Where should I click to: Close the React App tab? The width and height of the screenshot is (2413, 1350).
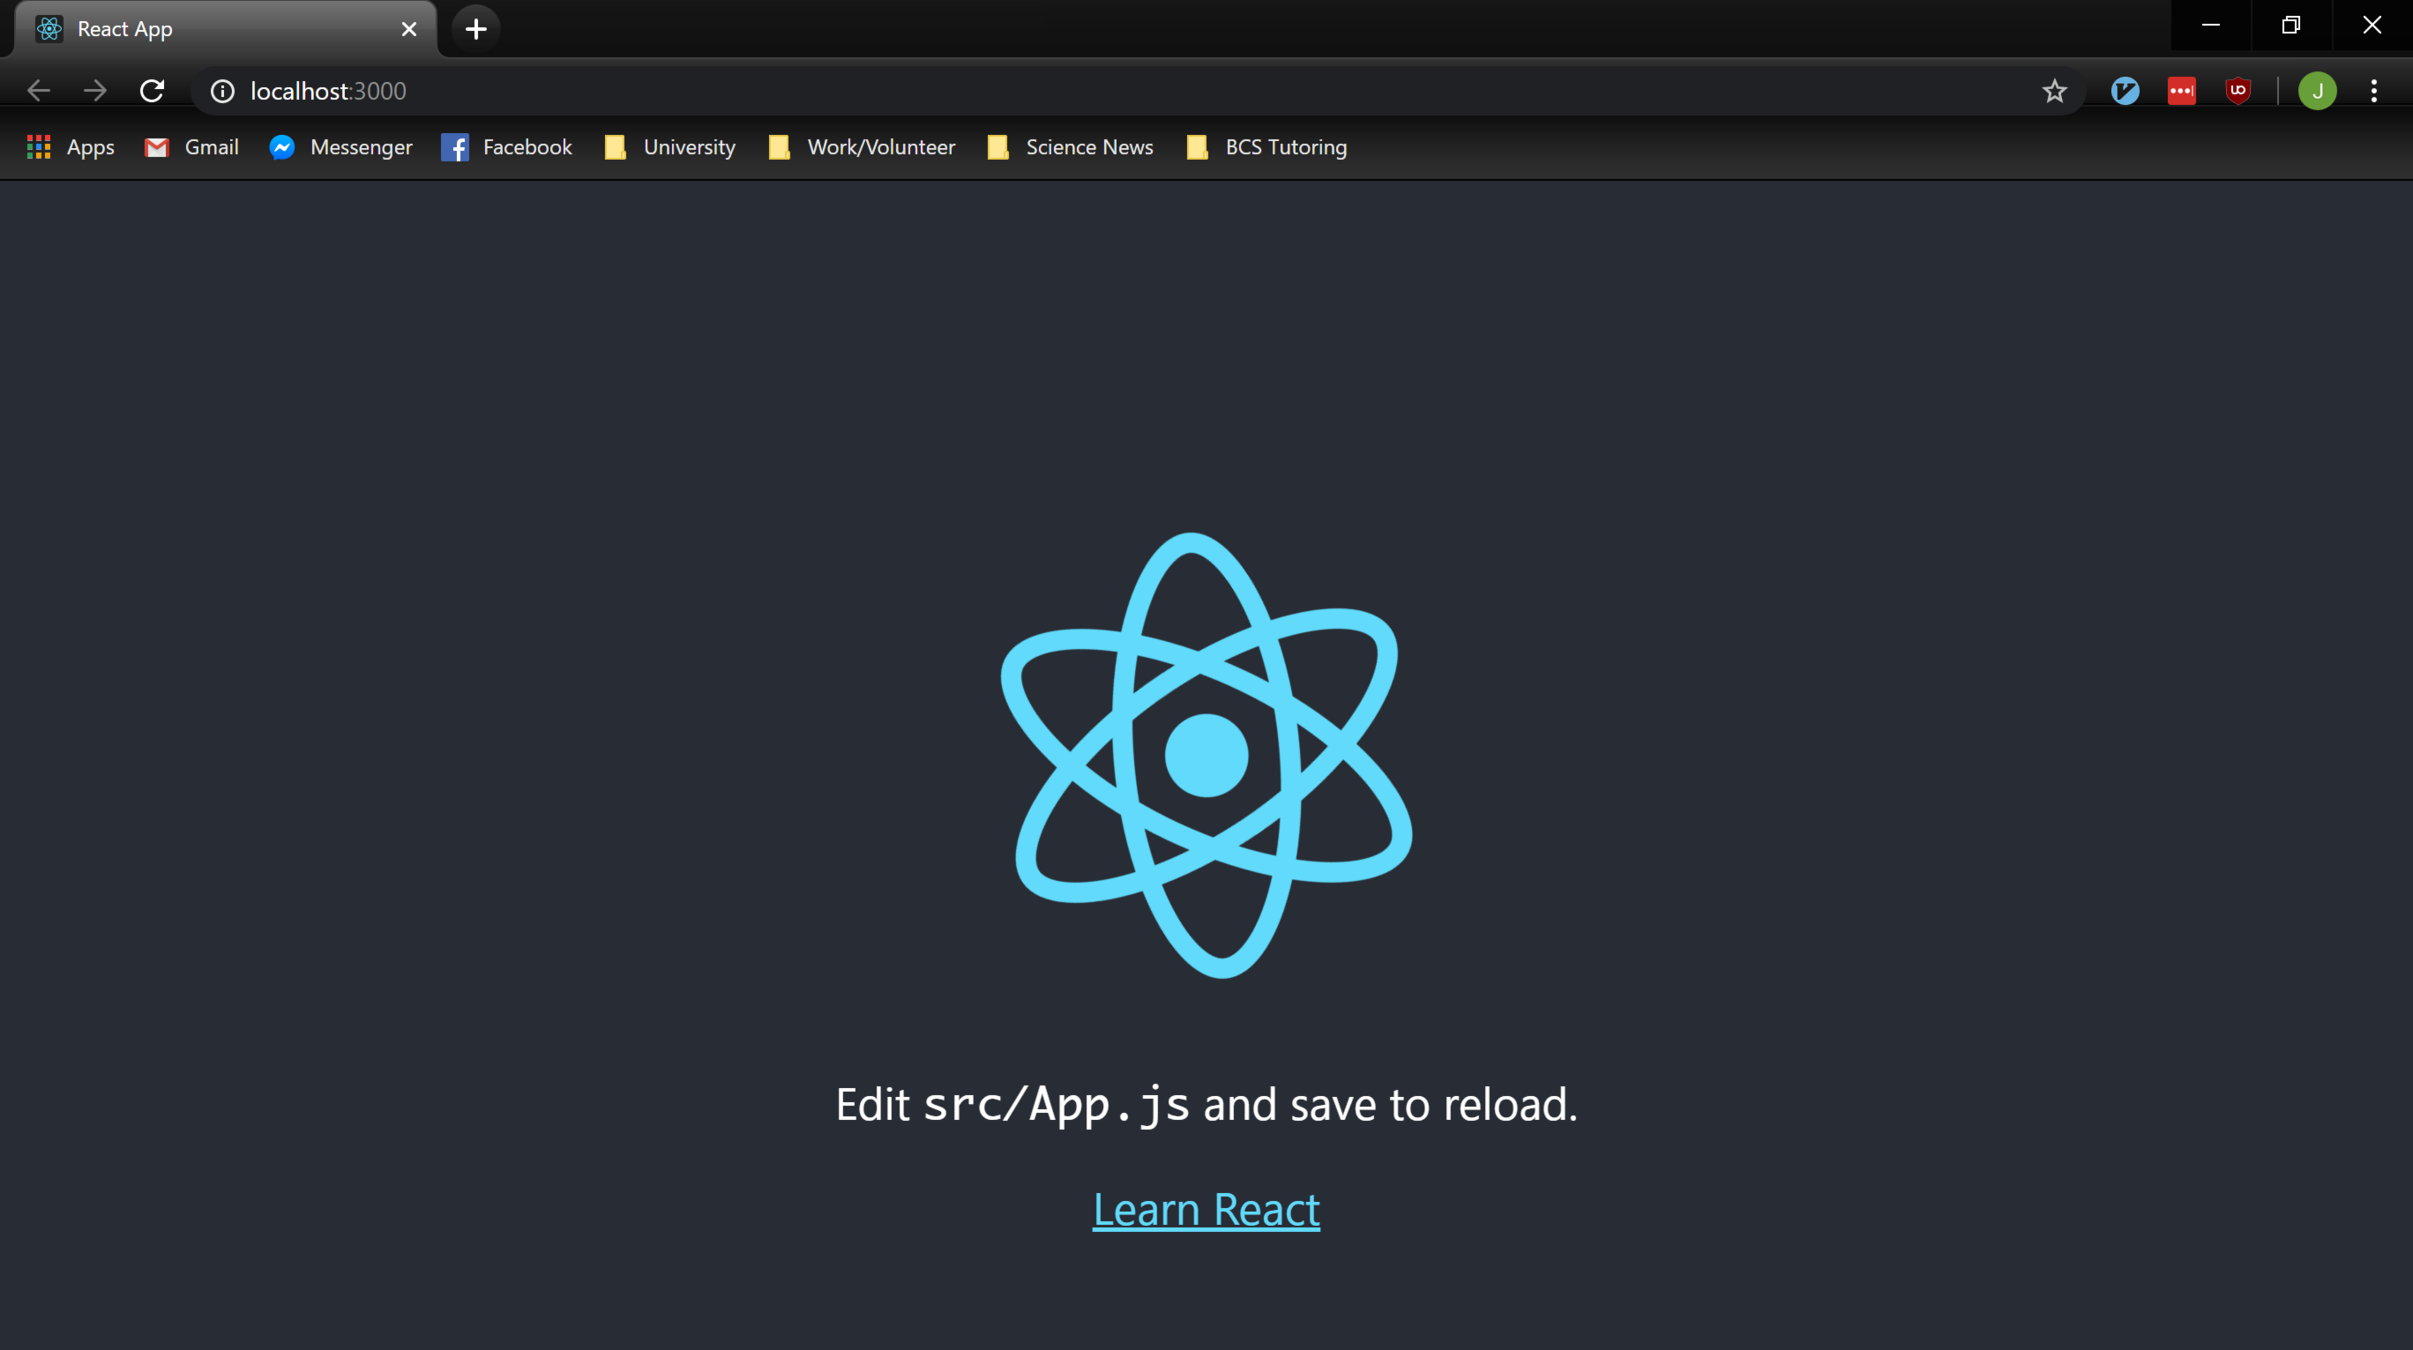pos(409,29)
